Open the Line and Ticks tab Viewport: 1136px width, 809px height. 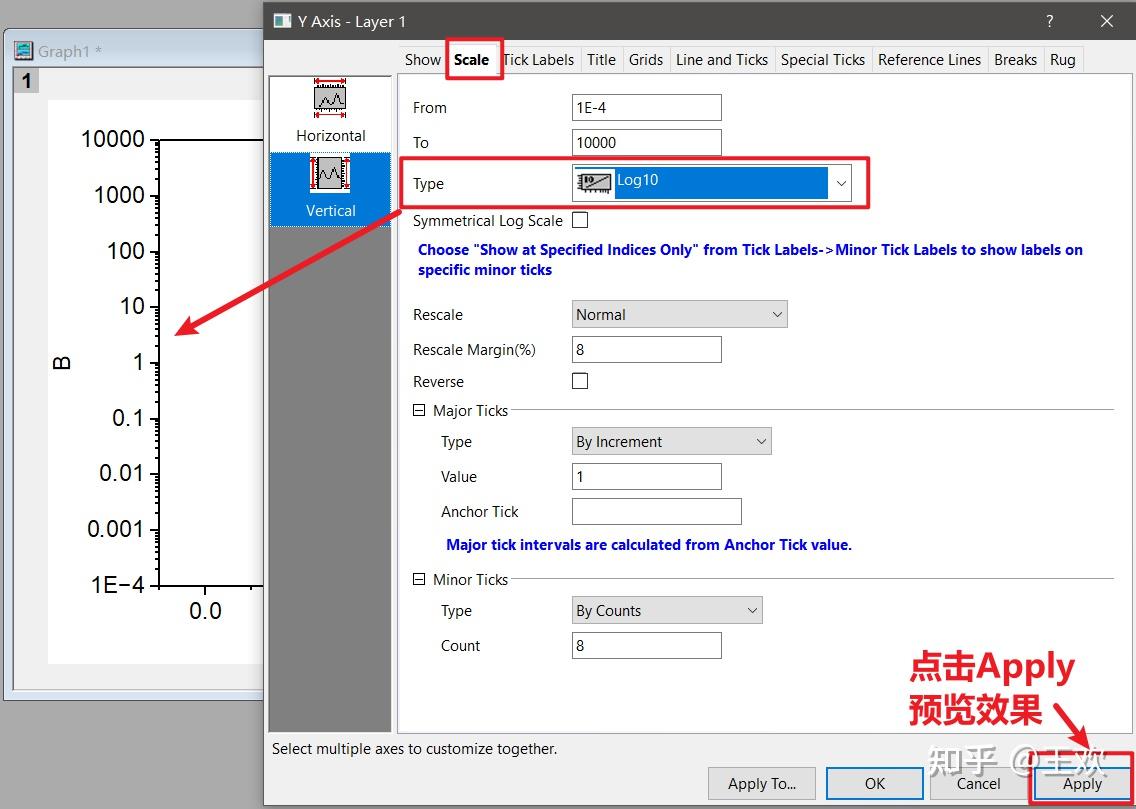[x=722, y=59]
